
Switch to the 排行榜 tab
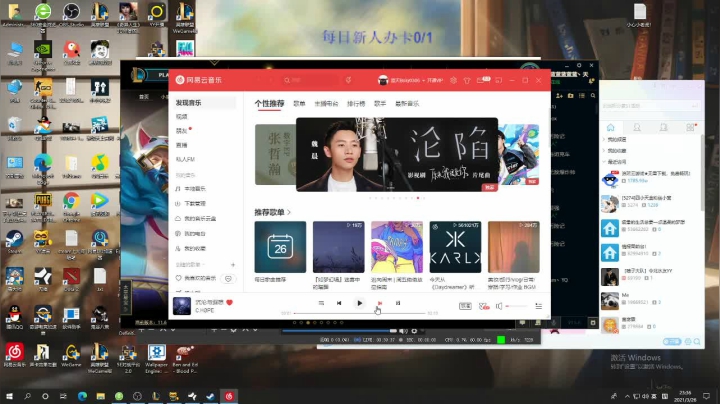pos(356,104)
